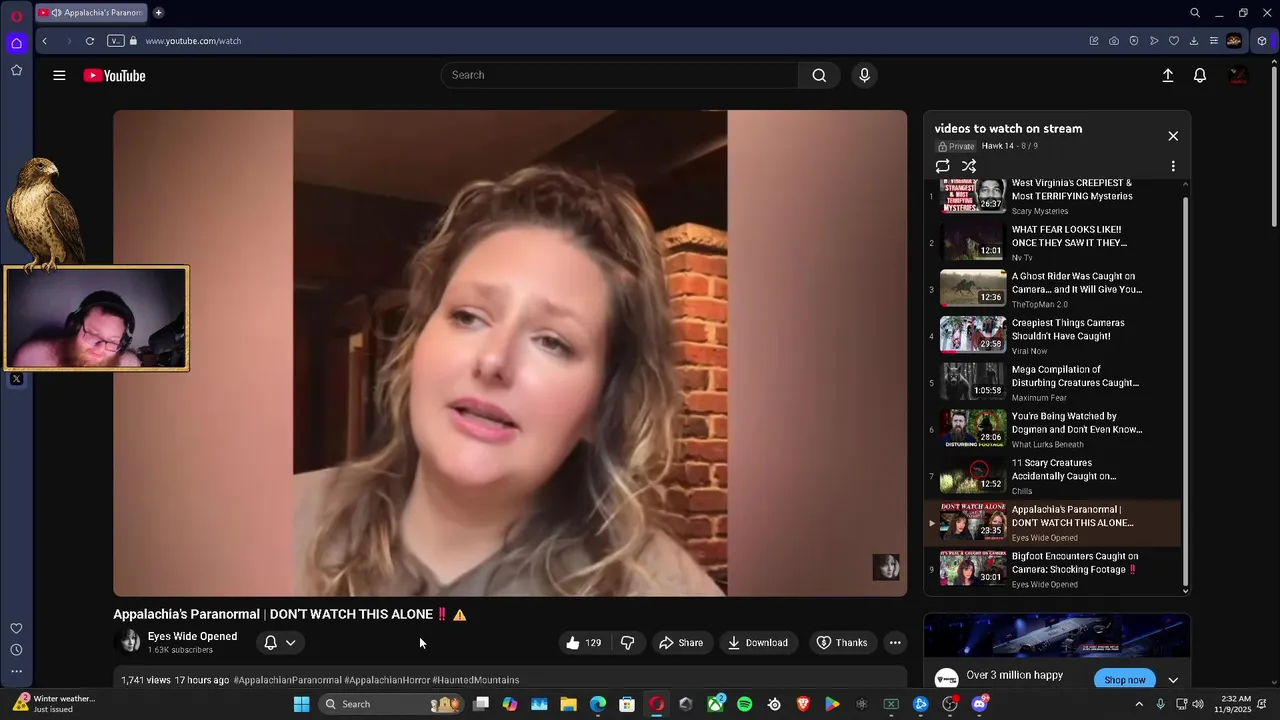Open Brave browser from taskbar
This screenshot has width=1280, height=720.
tap(803, 704)
